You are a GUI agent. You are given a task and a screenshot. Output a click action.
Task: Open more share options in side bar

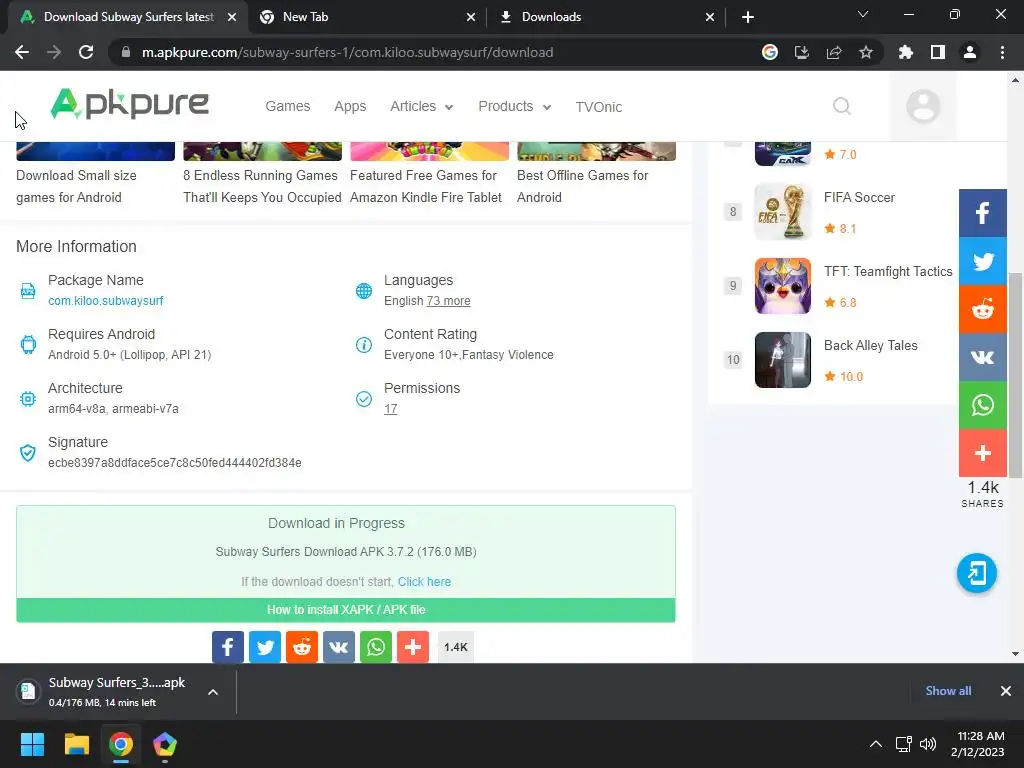983,453
